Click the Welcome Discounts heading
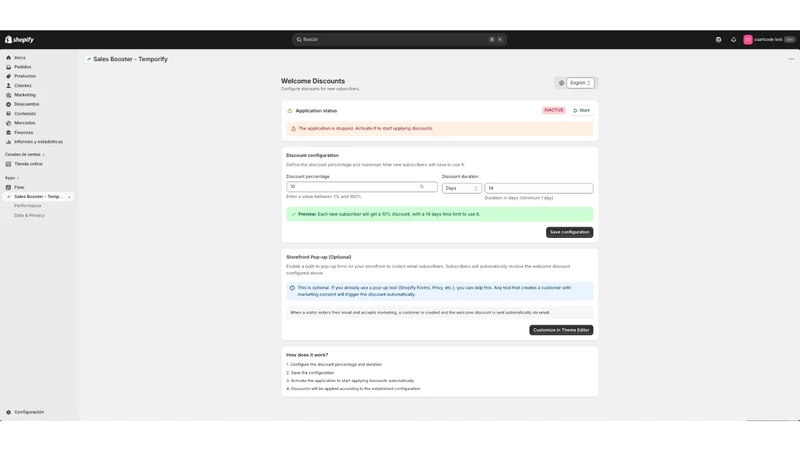This screenshot has height=450, width=800. pos(313,81)
